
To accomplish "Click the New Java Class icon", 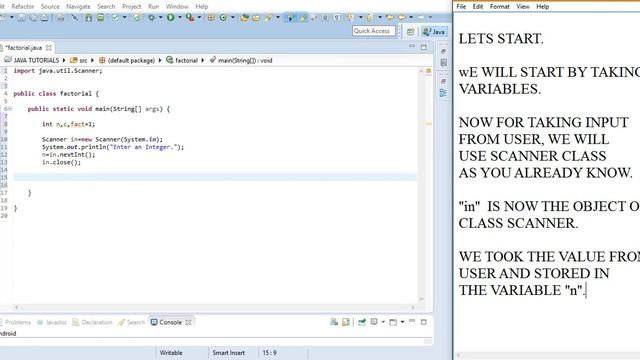I will pyautogui.click(x=223, y=18).
